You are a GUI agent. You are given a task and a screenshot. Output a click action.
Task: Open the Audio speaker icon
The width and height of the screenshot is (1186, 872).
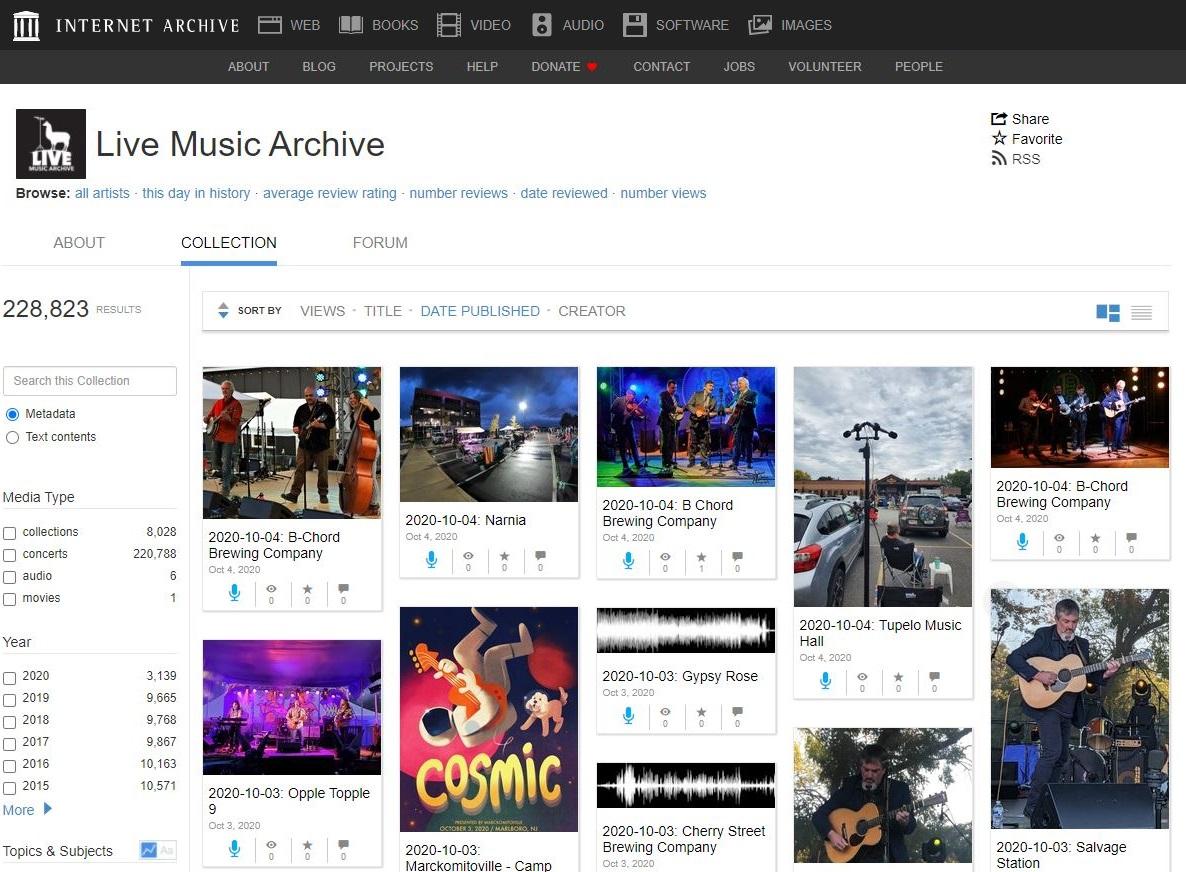click(x=542, y=25)
